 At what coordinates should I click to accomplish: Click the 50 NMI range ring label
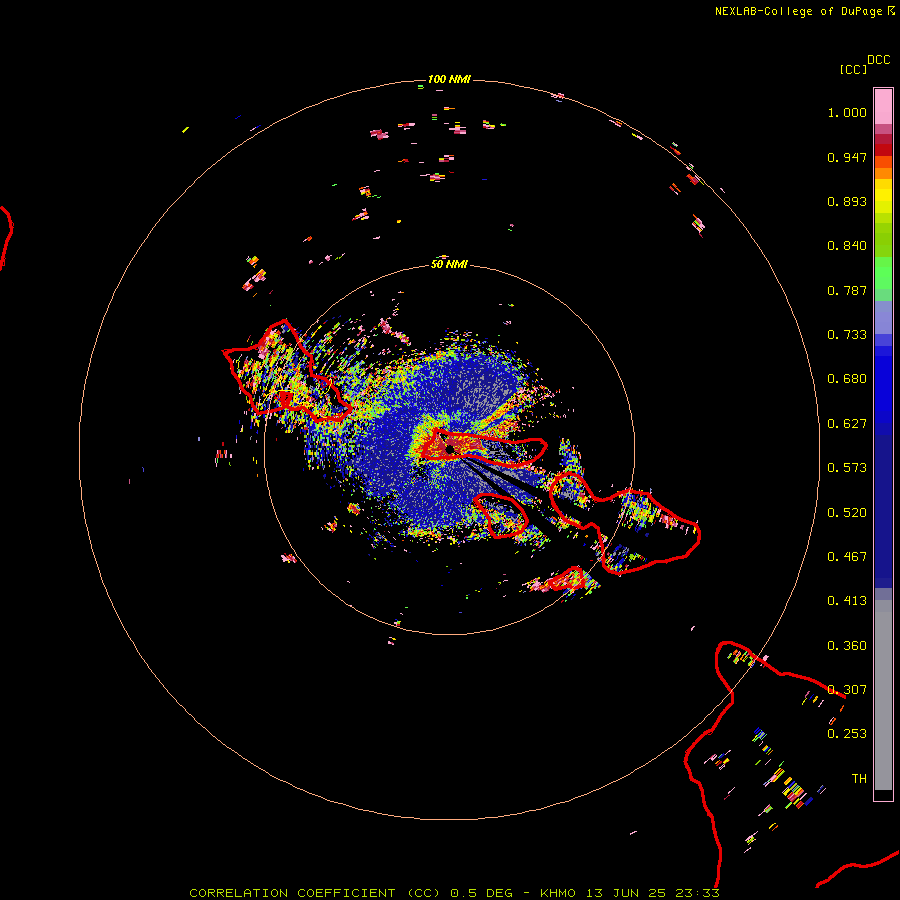pos(449,264)
